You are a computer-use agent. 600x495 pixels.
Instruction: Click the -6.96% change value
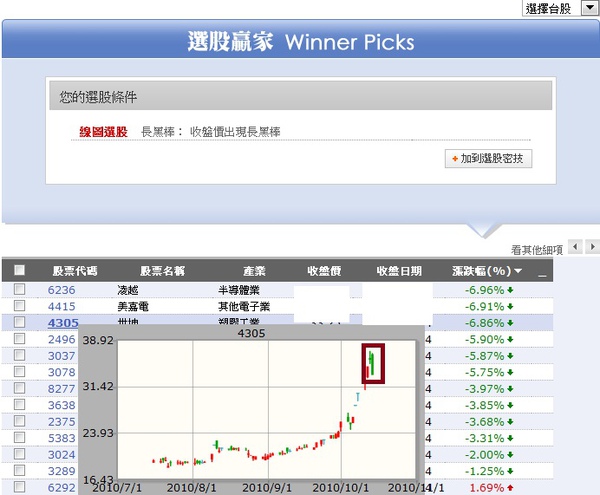(484, 290)
